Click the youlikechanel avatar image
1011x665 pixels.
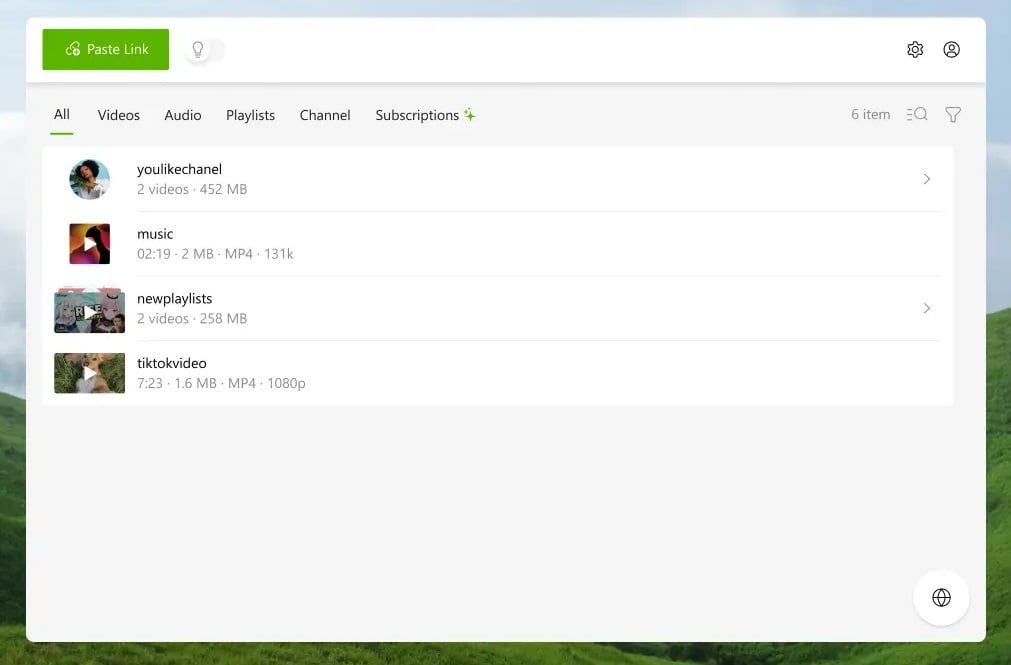click(89, 179)
